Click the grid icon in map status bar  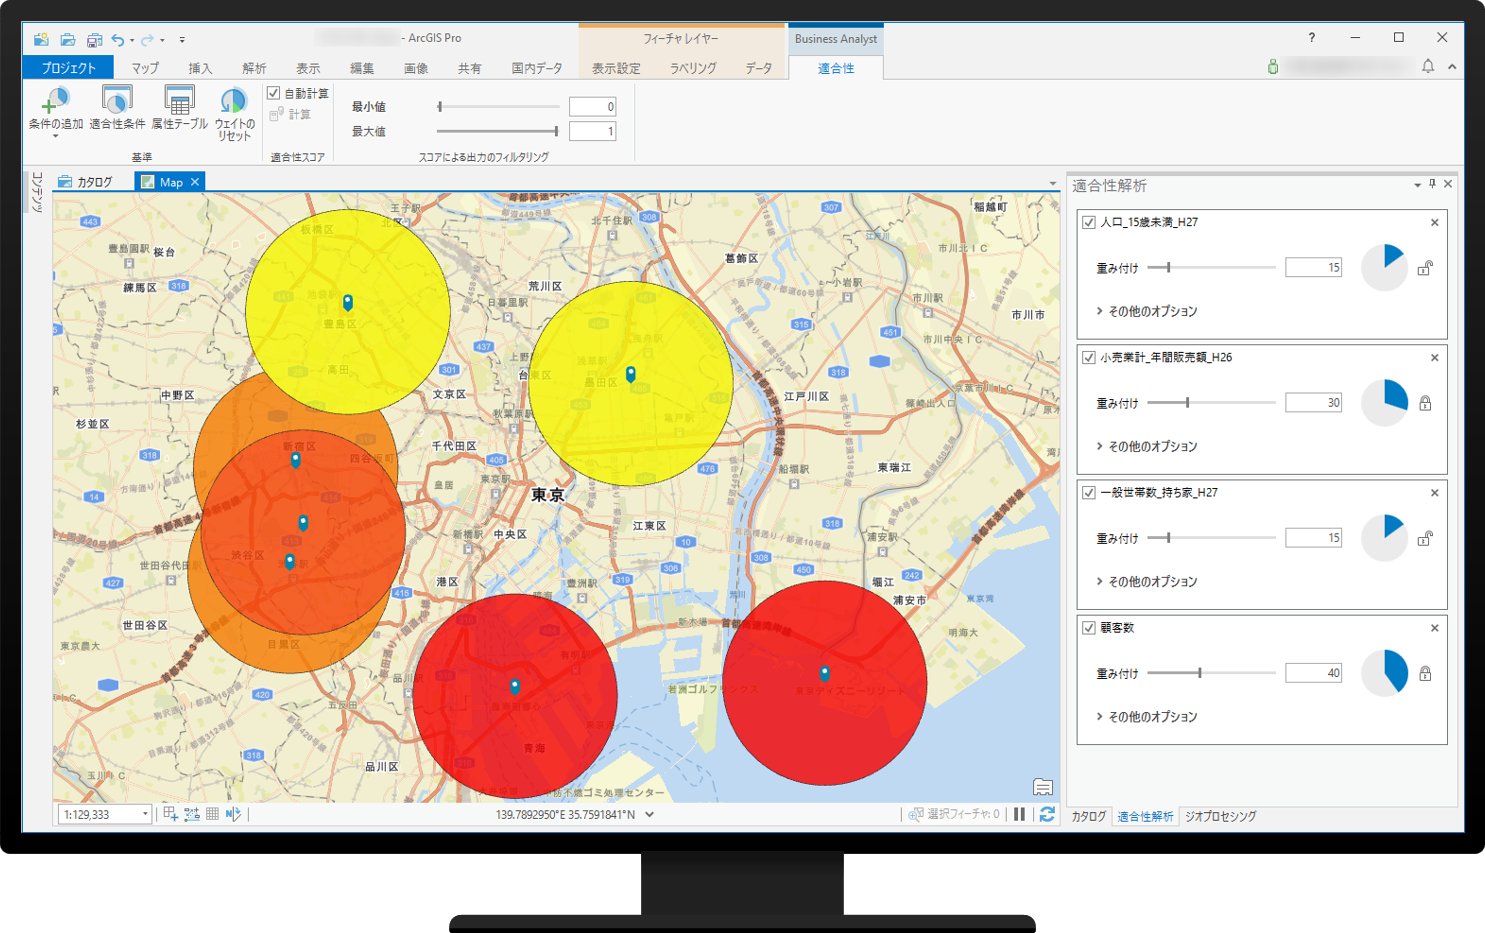coord(212,814)
